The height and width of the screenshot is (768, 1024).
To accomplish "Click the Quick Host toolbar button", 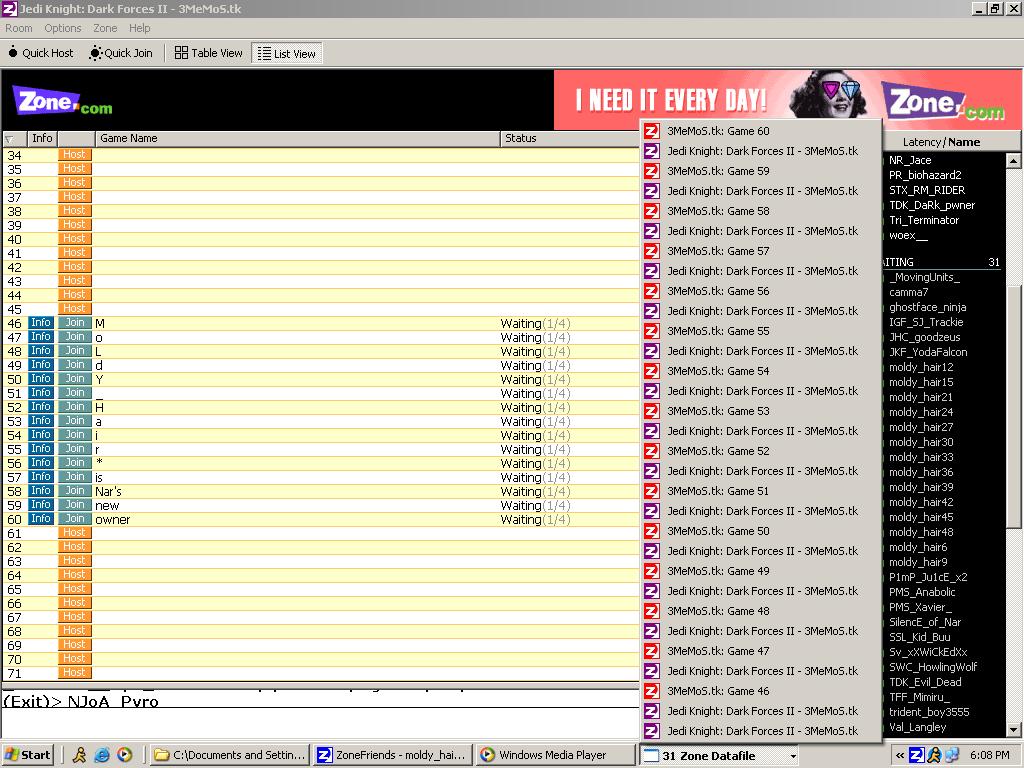I will pyautogui.click(x=41, y=53).
